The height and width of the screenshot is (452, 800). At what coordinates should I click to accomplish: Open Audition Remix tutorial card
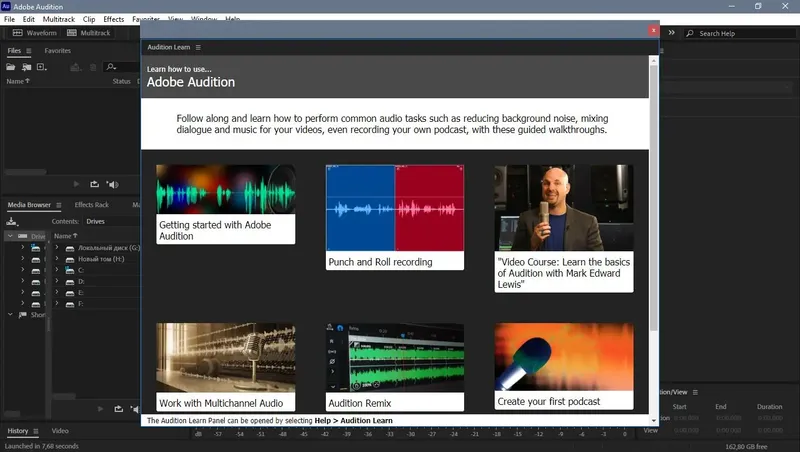point(395,367)
